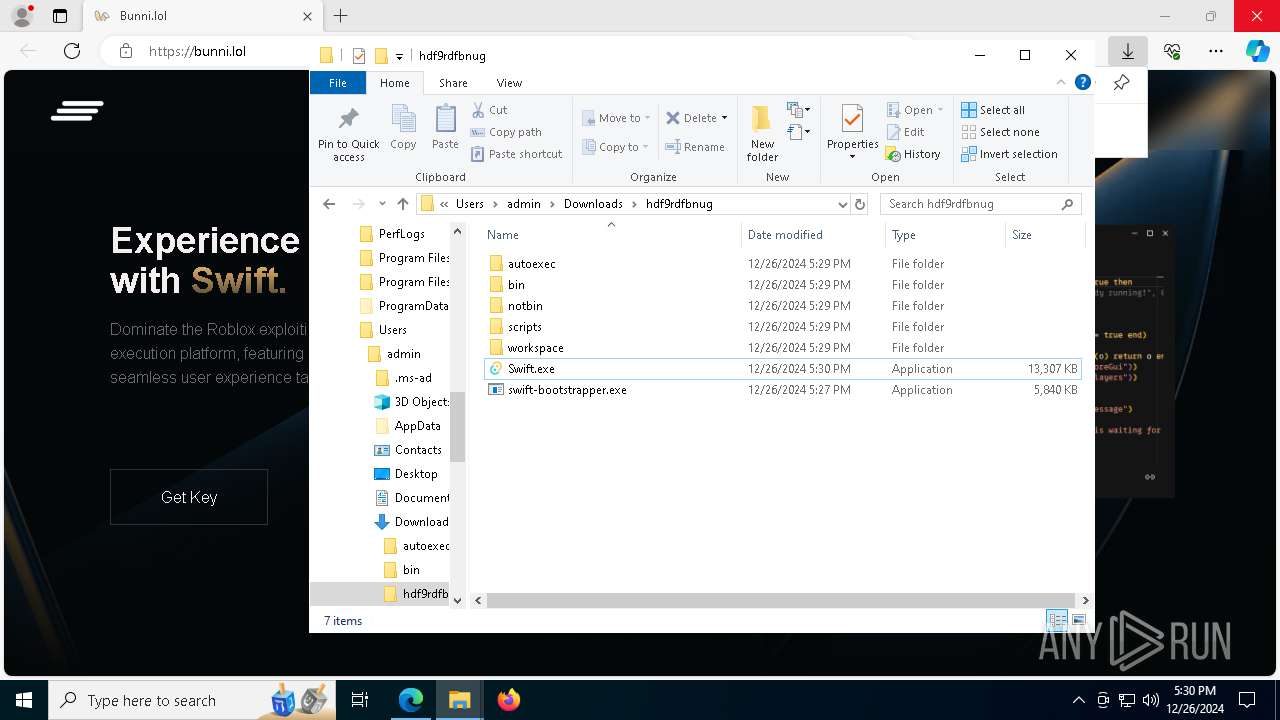Collapse the Explorer ribbon
Viewport: 1280px width, 720px height.
click(1061, 83)
